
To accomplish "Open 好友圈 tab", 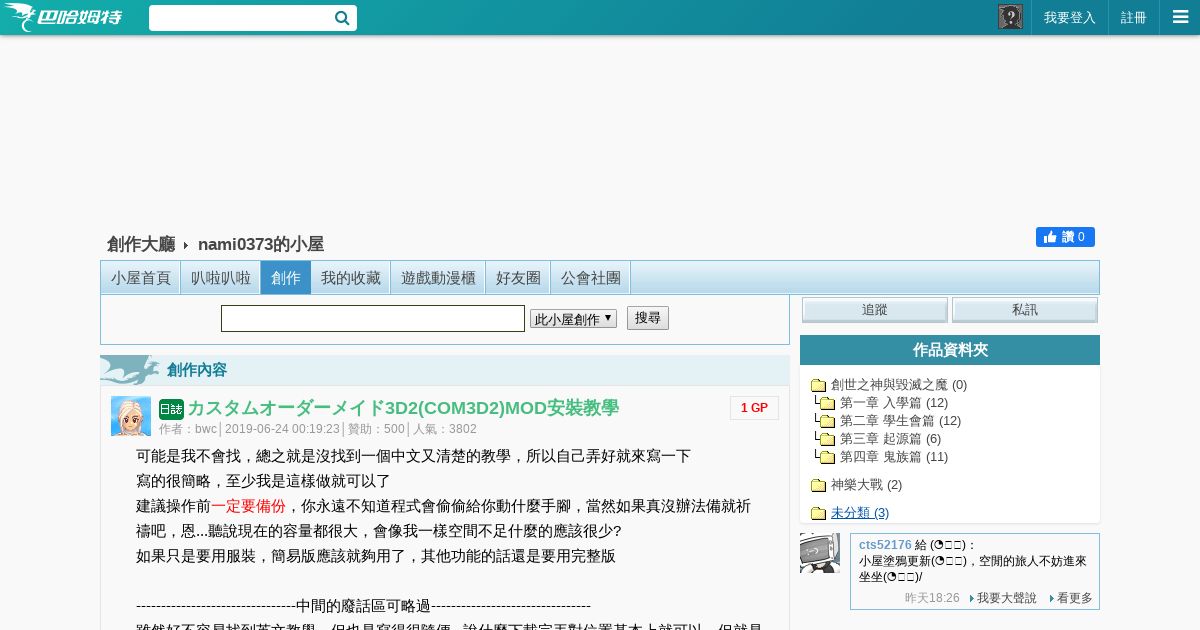I will [x=518, y=277].
